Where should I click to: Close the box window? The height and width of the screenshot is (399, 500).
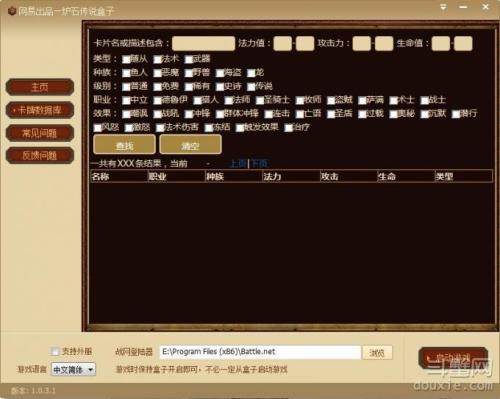coord(485,7)
